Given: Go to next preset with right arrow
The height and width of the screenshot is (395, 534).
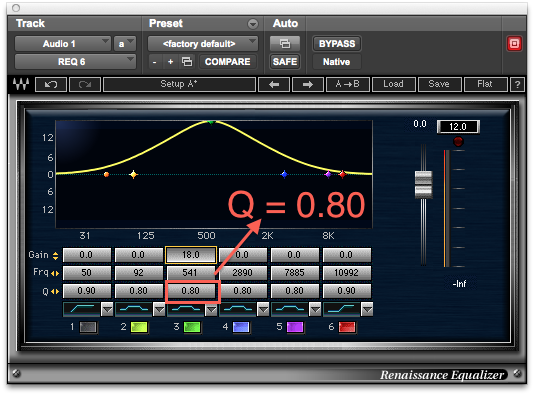Looking at the screenshot, I should point(308,84).
